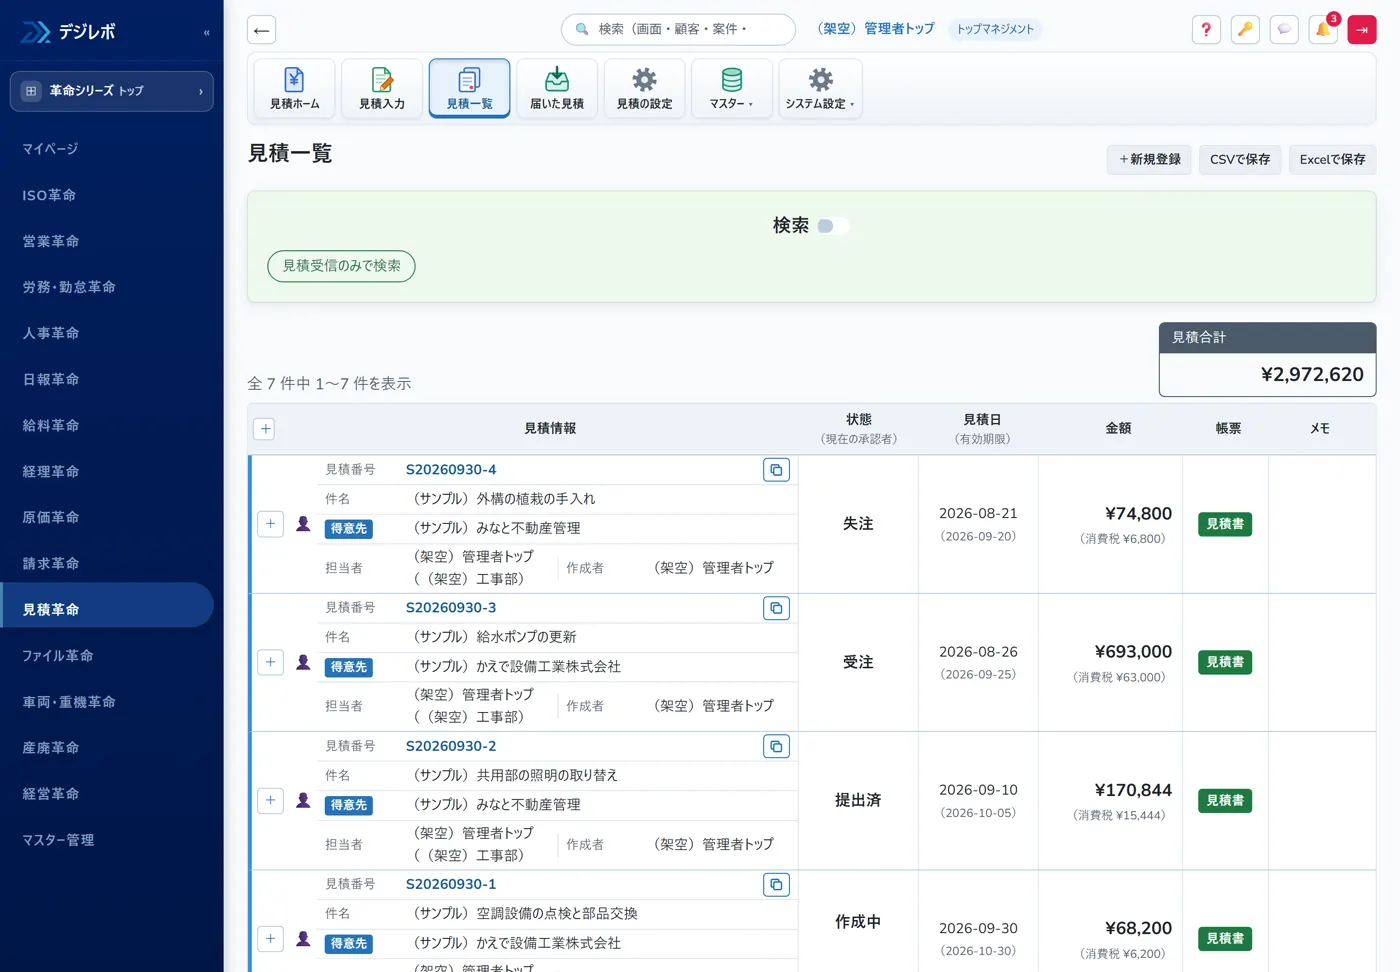Select 経理革命 in the sidebar
The image size is (1400, 972).
[51, 471]
